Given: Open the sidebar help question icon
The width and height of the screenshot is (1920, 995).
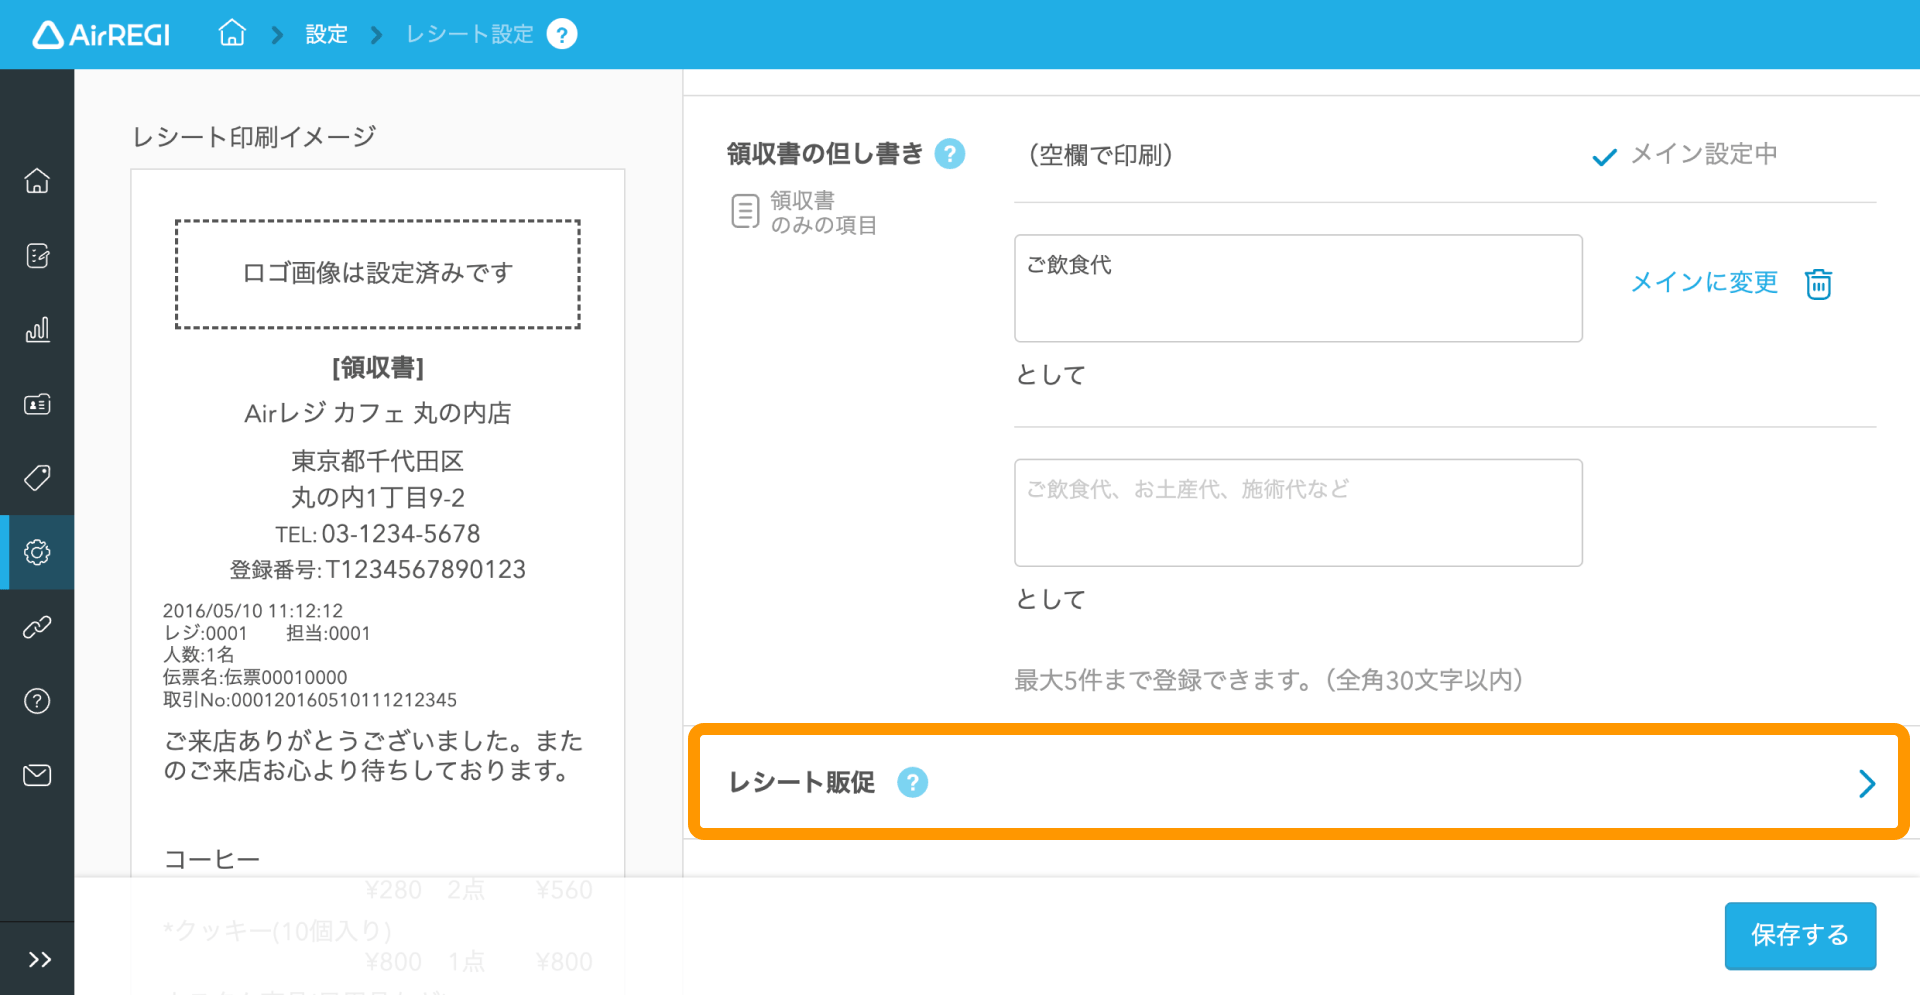Looking at the screenshot, I should pyautogui.click(x=37, y=701).
